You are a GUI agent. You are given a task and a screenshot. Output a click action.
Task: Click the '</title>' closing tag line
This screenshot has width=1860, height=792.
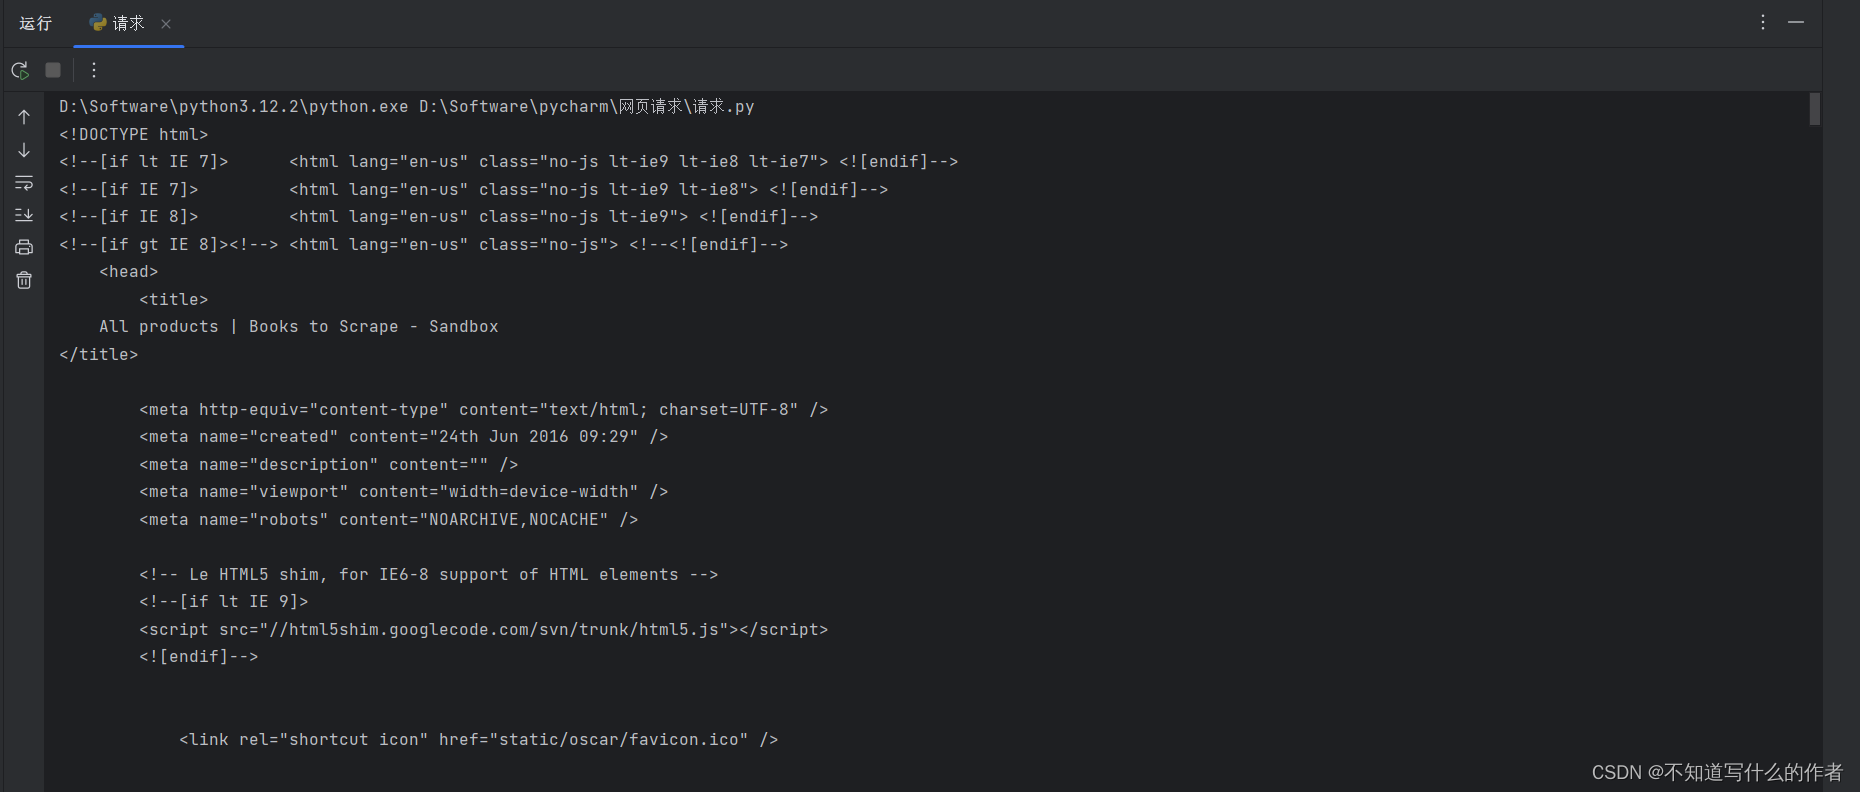tap(99, 354)
